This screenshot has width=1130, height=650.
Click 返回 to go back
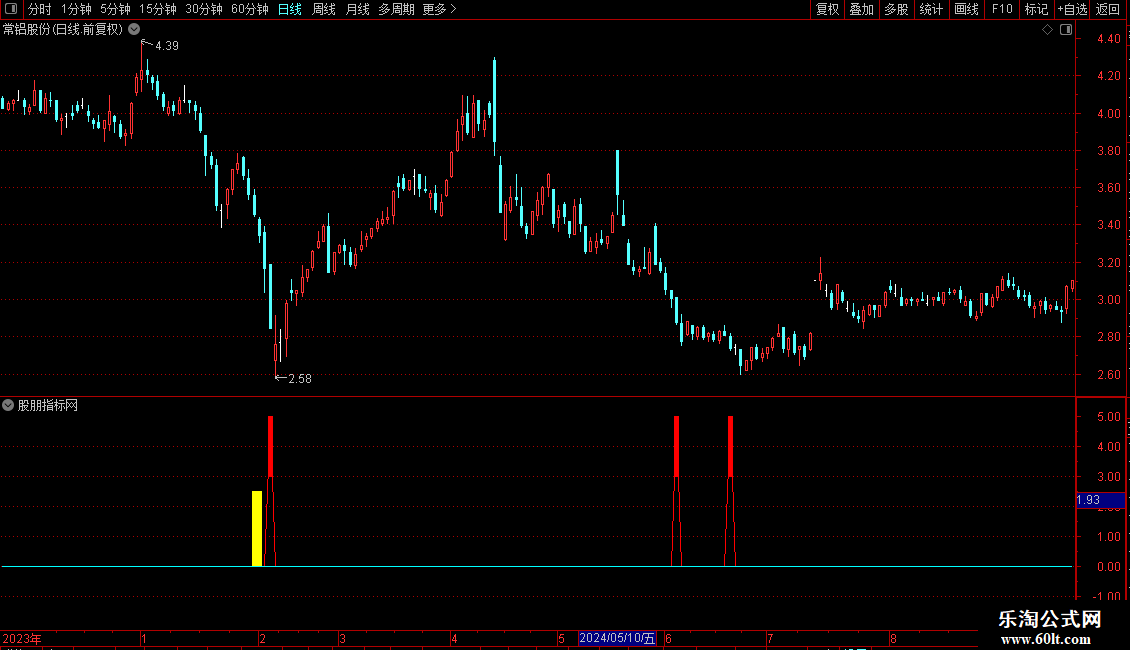click(1108, 9)
